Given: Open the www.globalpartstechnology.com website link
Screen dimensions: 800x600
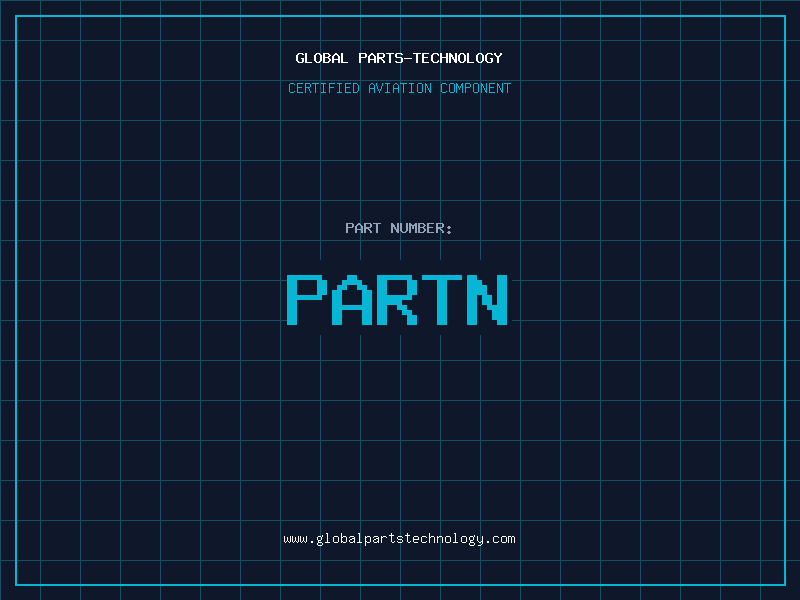Looking at the screenshot, I should pos(399,538).
